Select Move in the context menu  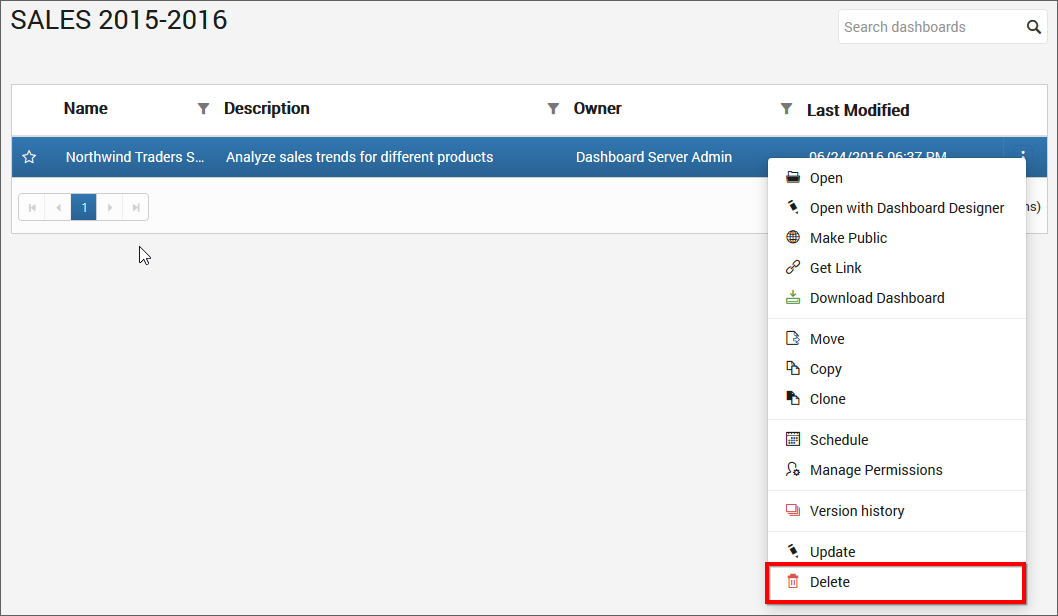pos(897,339)
